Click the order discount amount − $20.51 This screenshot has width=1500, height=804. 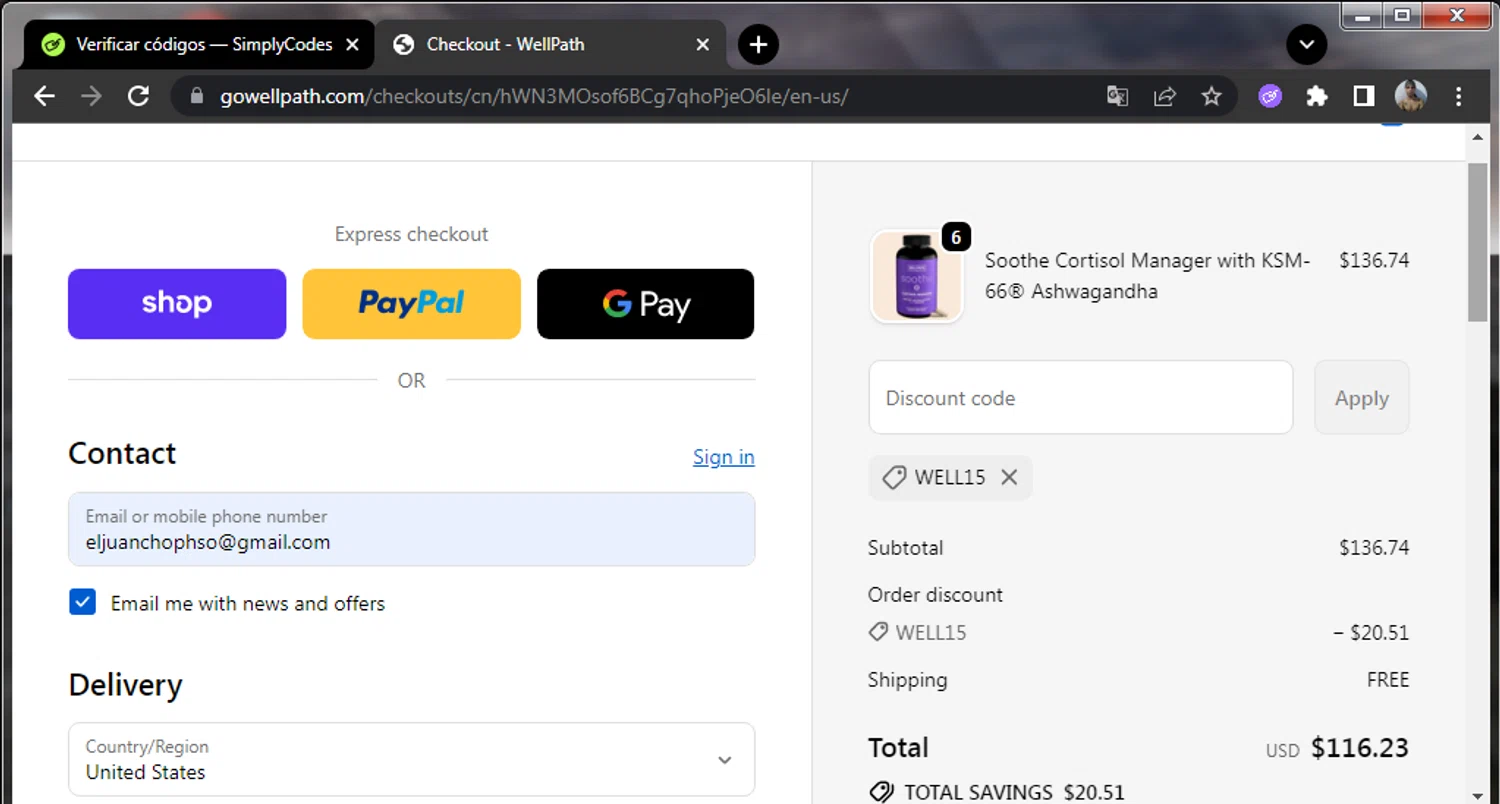point(1370,633)
